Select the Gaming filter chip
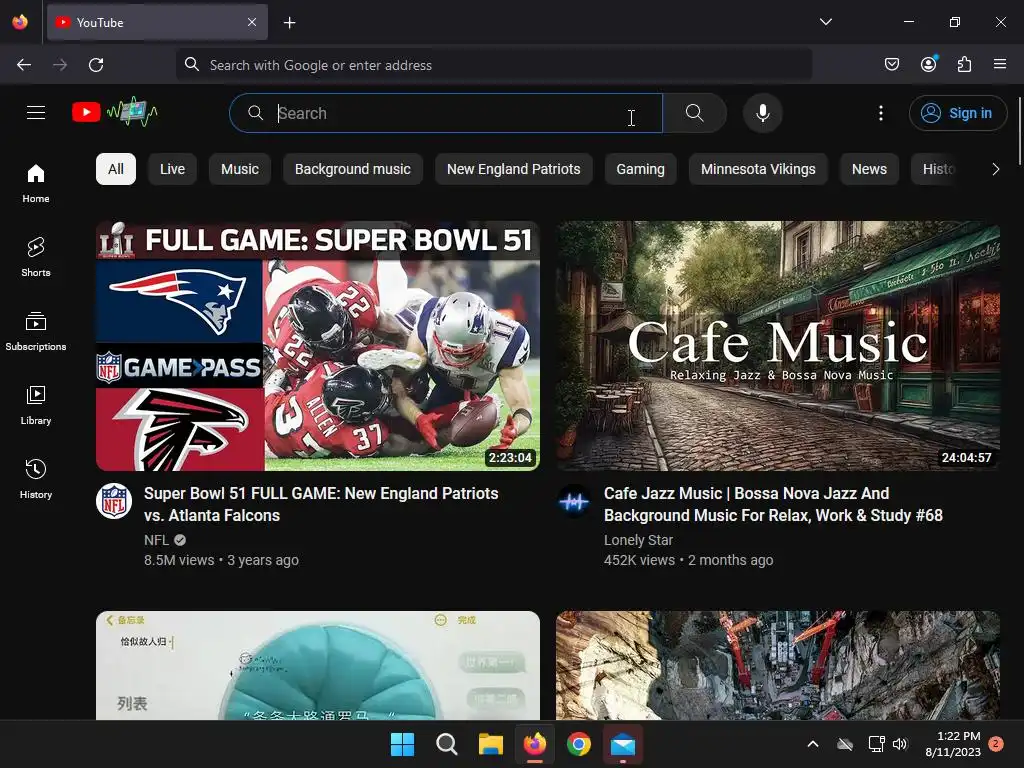This screenshot has height=768, width=1024. (x=640, y=169)
